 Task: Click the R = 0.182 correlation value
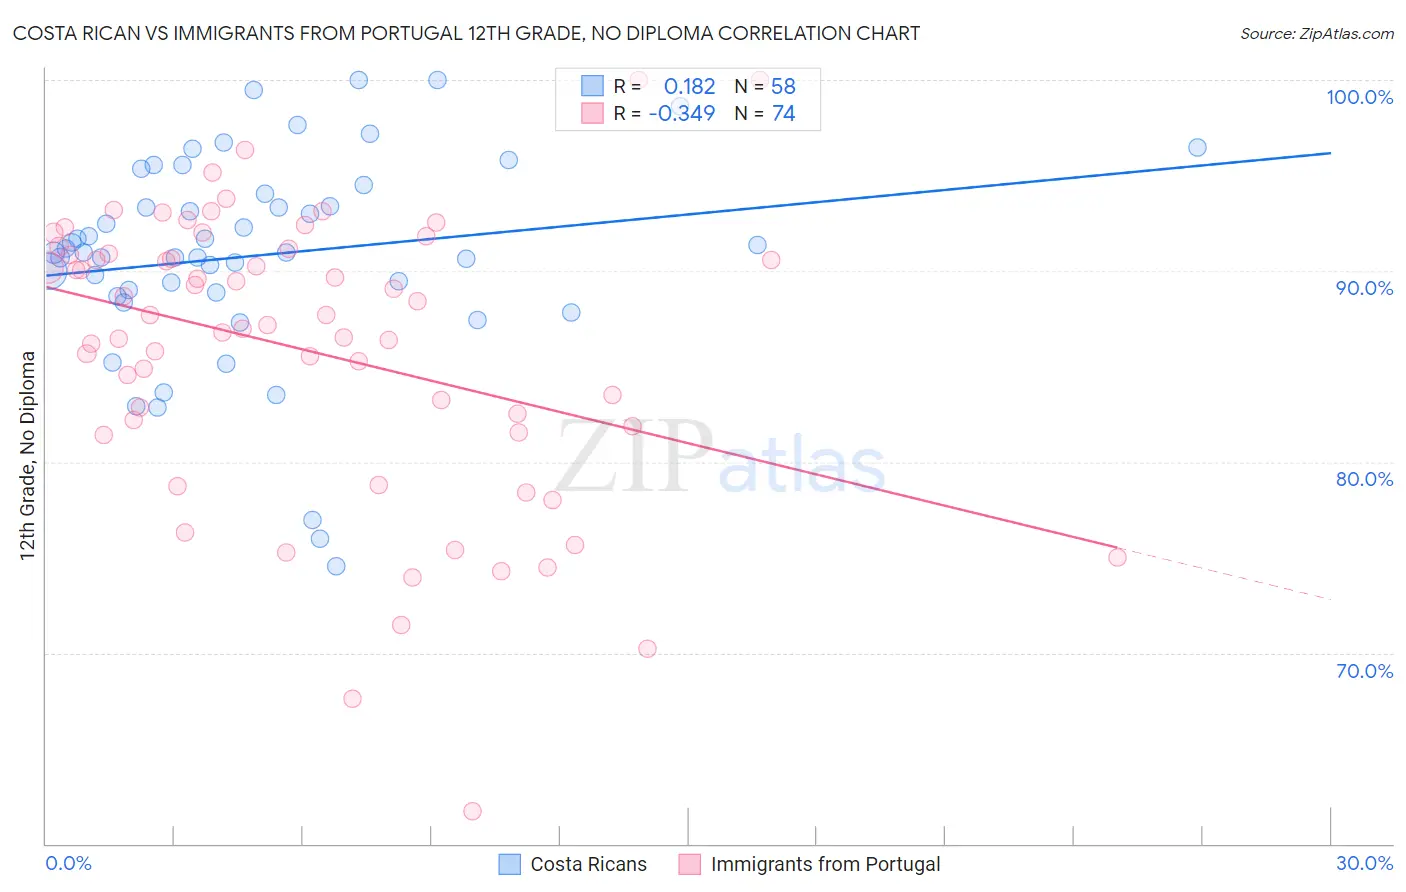click(665, 86)
